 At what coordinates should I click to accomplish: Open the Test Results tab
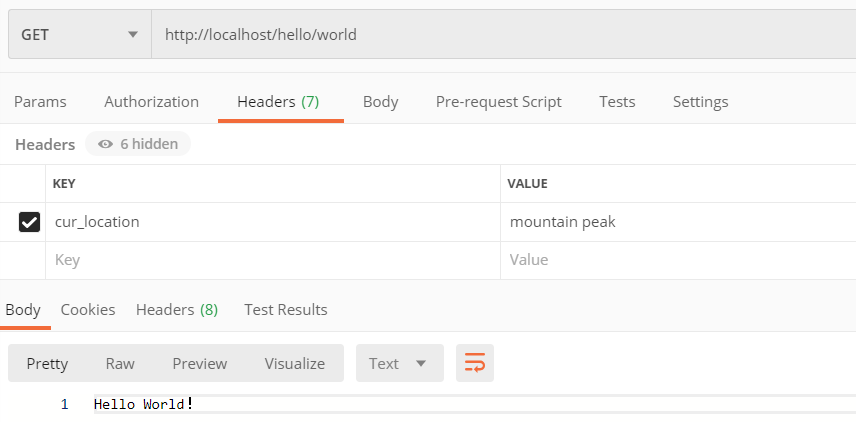tap(286, 310)
